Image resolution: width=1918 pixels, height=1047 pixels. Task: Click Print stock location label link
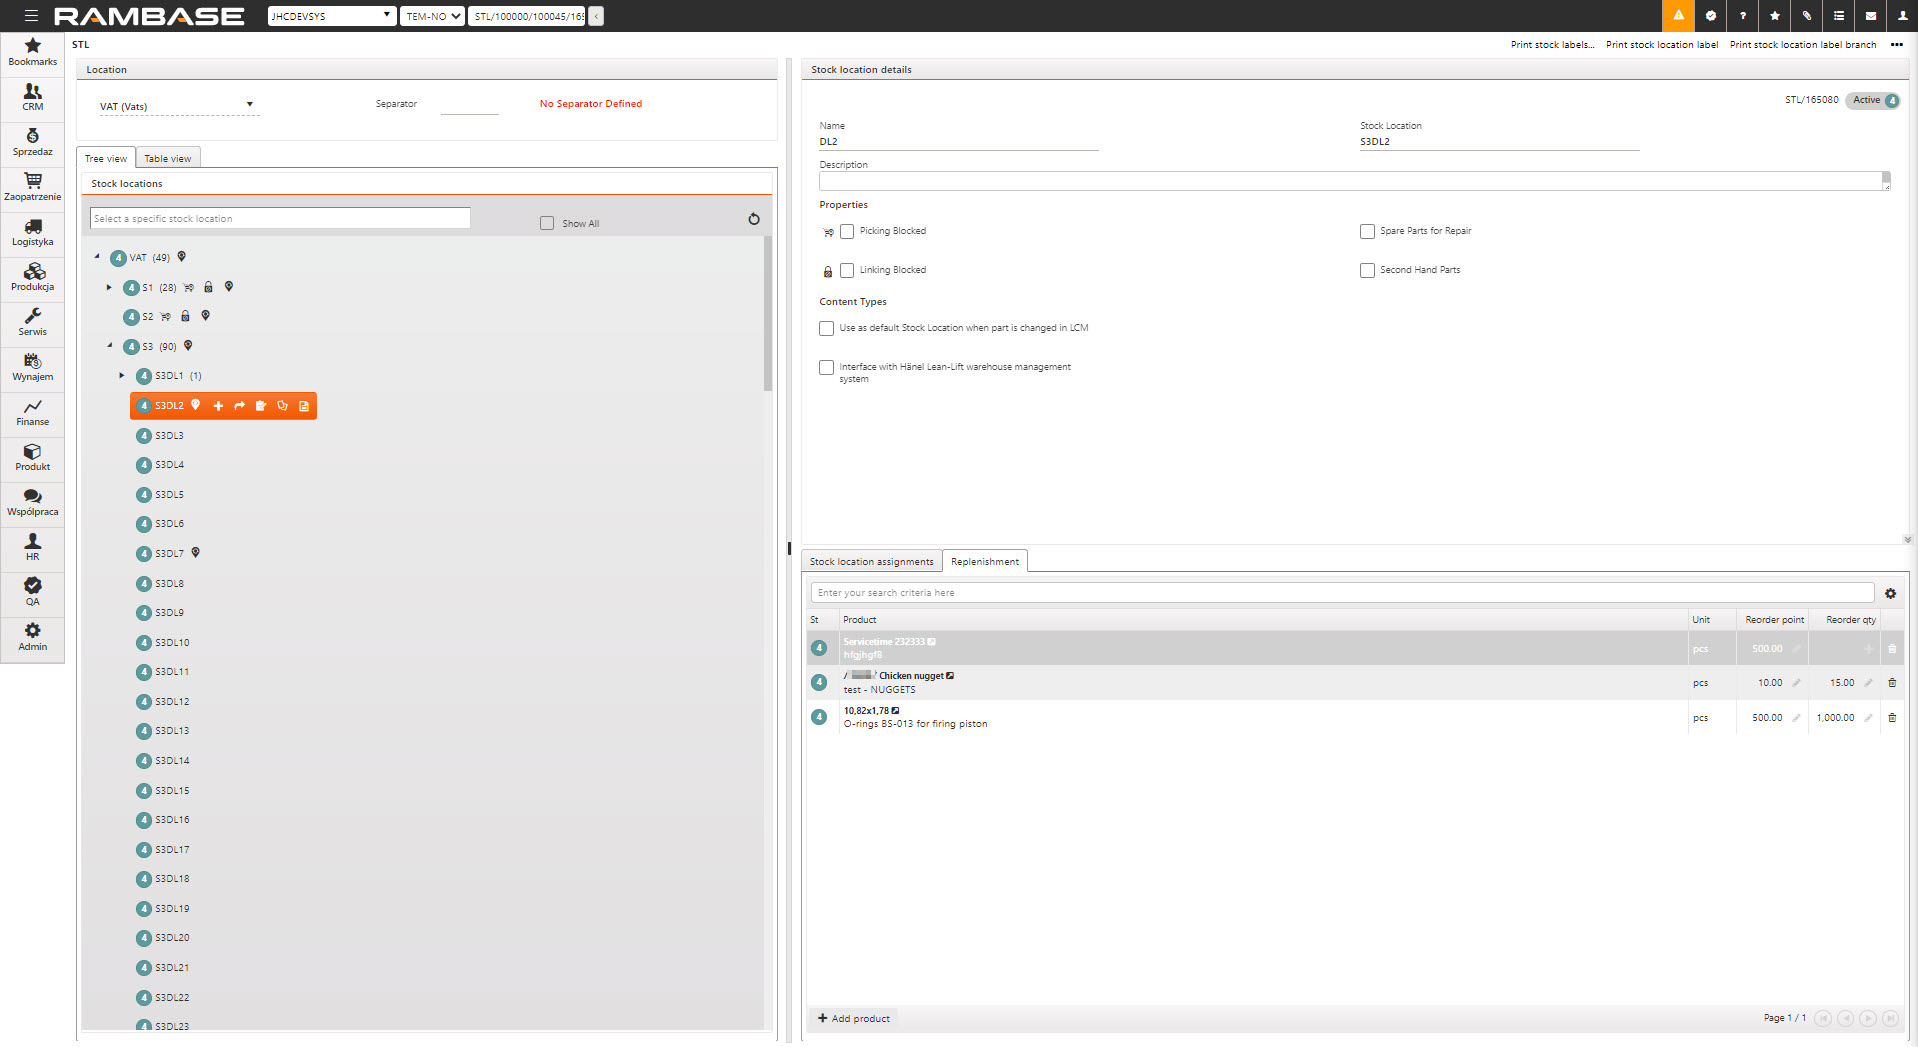click(1661, 45)
